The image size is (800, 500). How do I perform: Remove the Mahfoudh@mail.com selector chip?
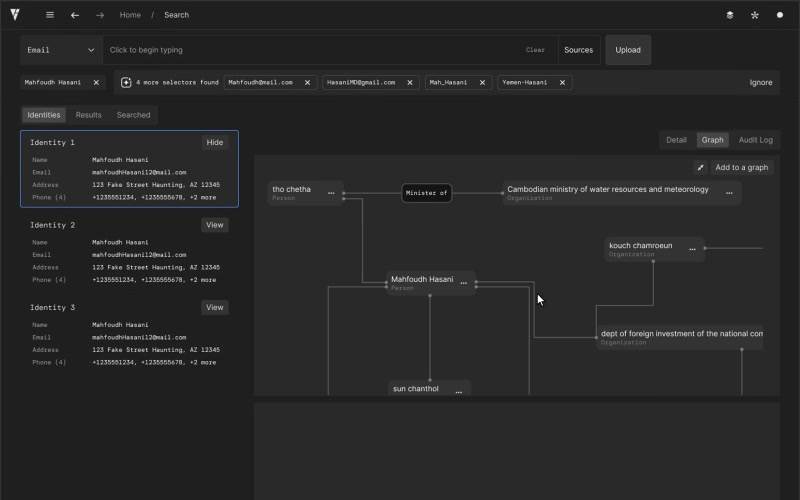(308, 83)
